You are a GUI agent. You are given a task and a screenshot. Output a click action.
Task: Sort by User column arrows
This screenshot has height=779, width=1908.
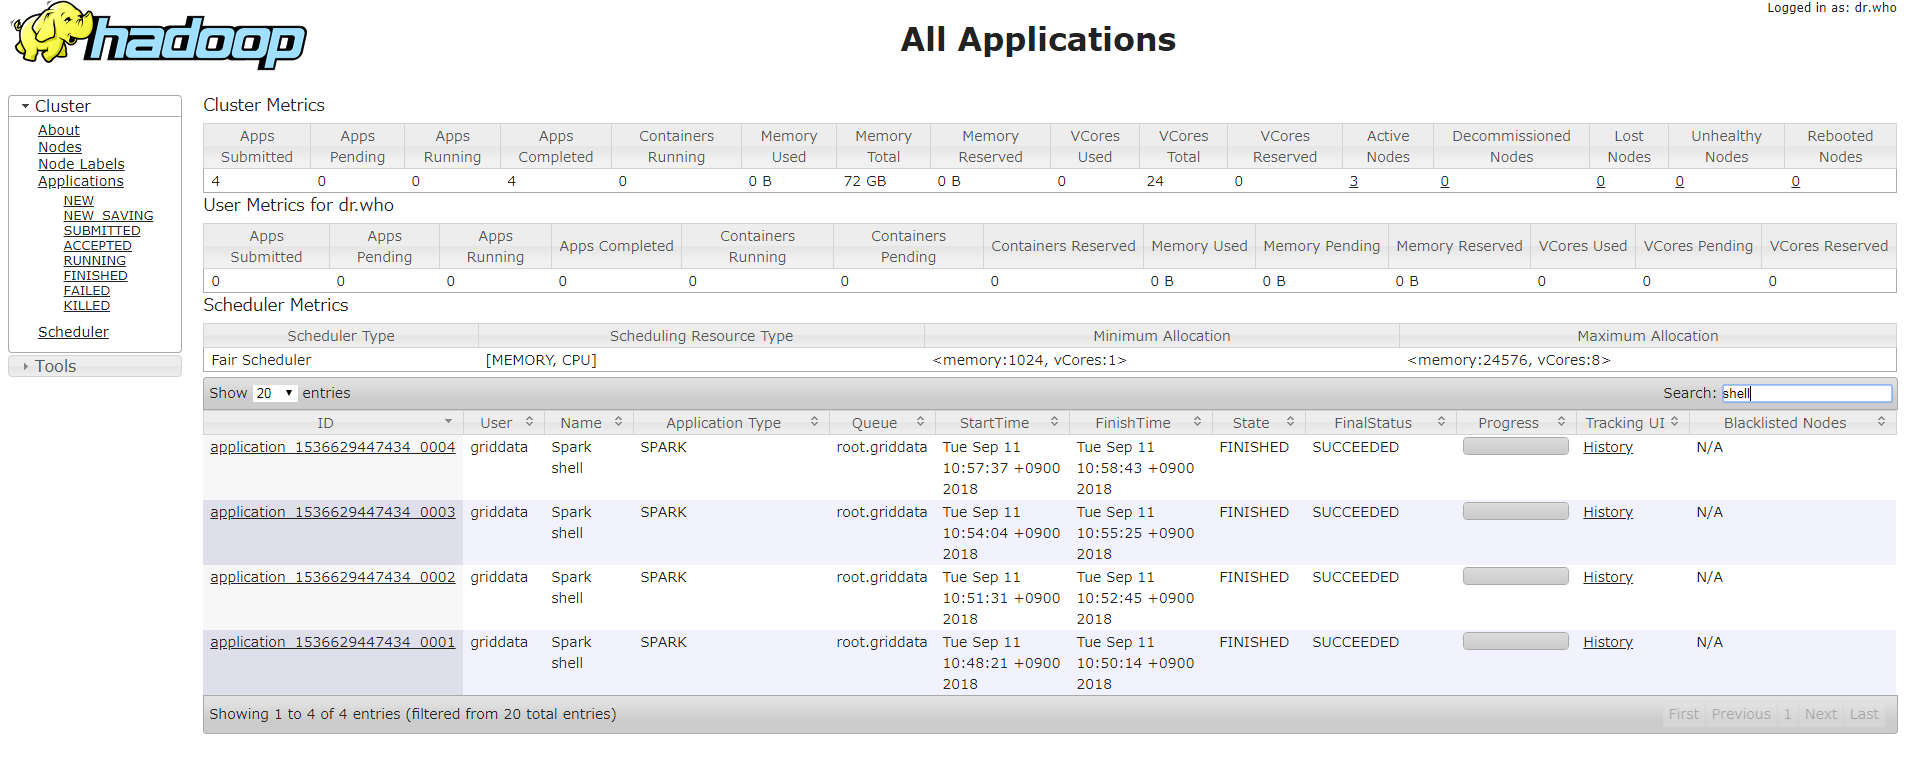tap(529, 422)
